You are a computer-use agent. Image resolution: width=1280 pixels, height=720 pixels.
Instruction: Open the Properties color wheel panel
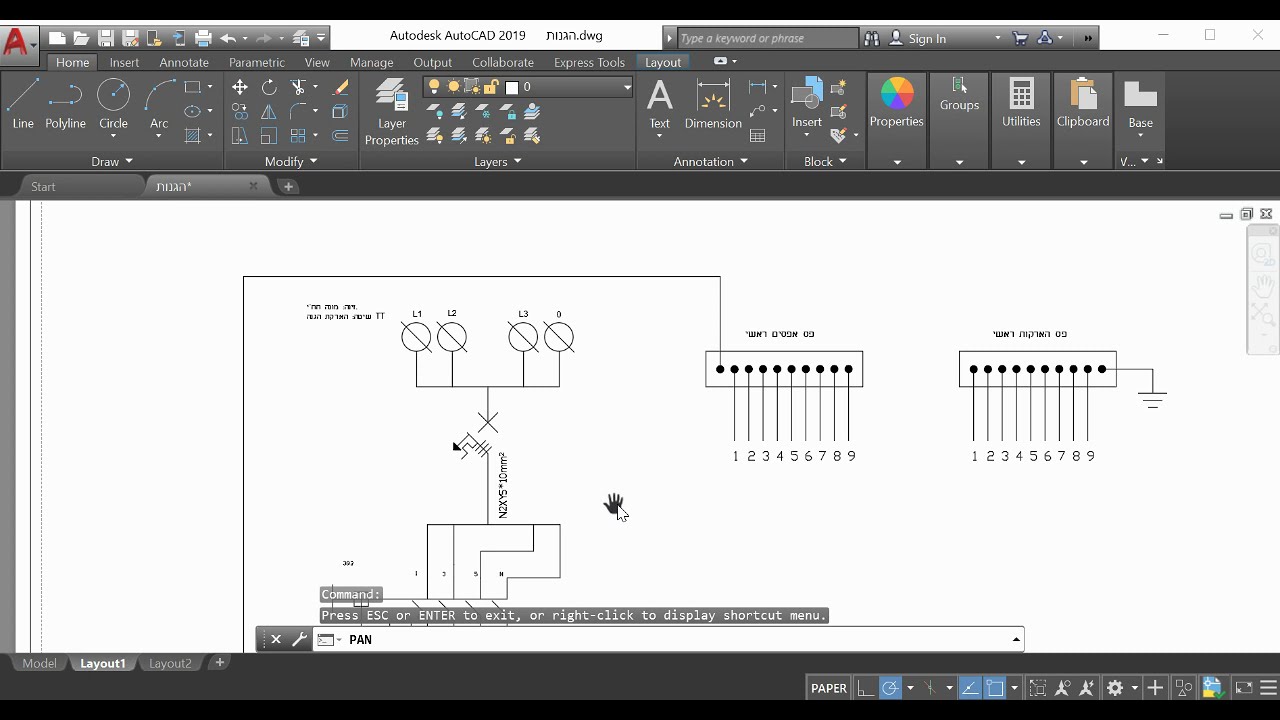896,104
